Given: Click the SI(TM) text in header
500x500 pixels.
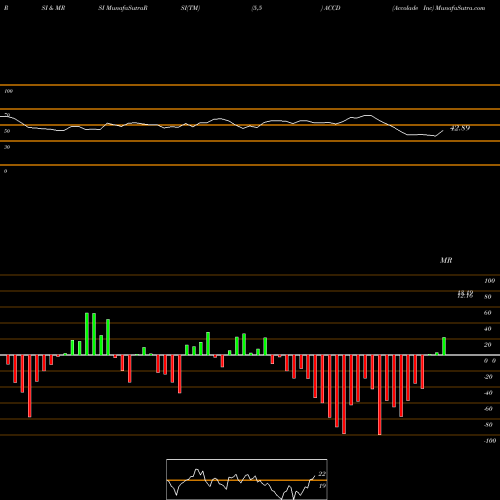Looking at the screenshot, I should (190, 8).
